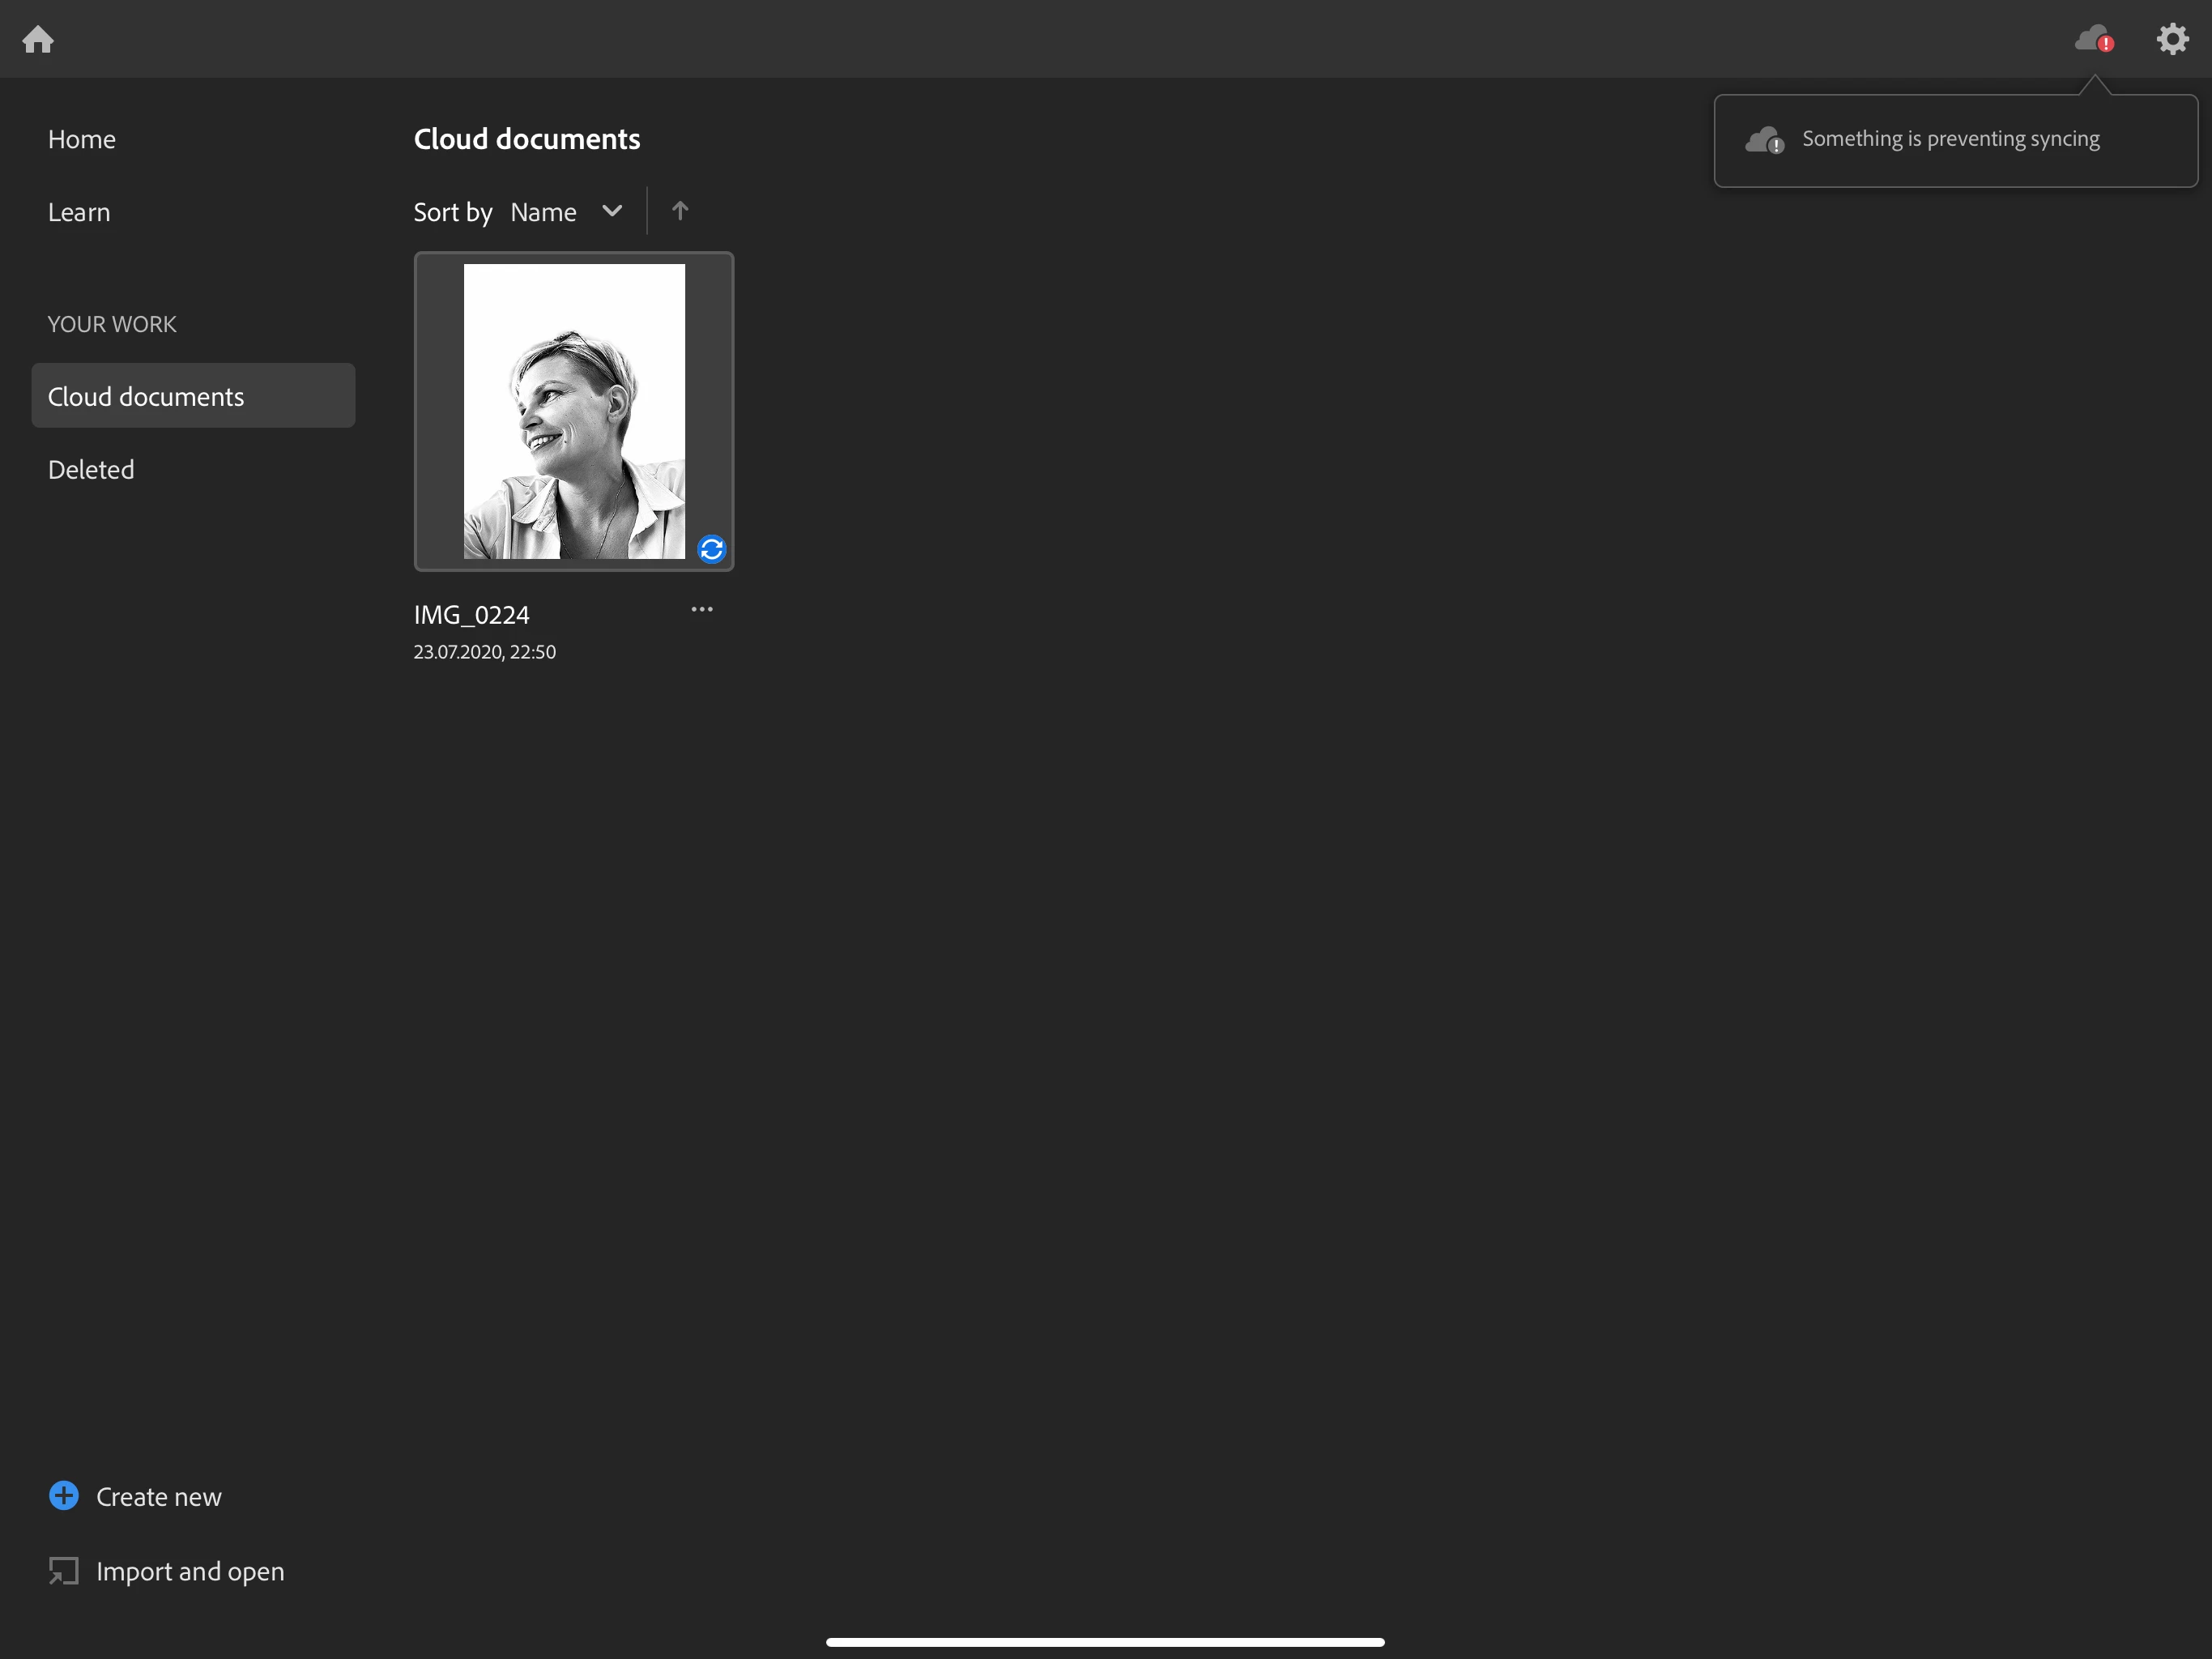
Task: Open Deleted documents in sidebar
Action: (91, 469)
